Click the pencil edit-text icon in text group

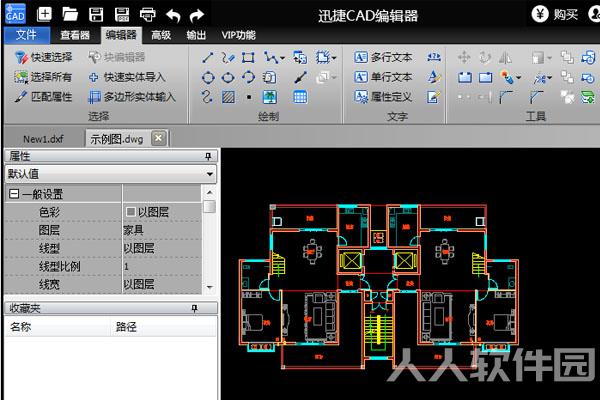[x=433, y=97]
